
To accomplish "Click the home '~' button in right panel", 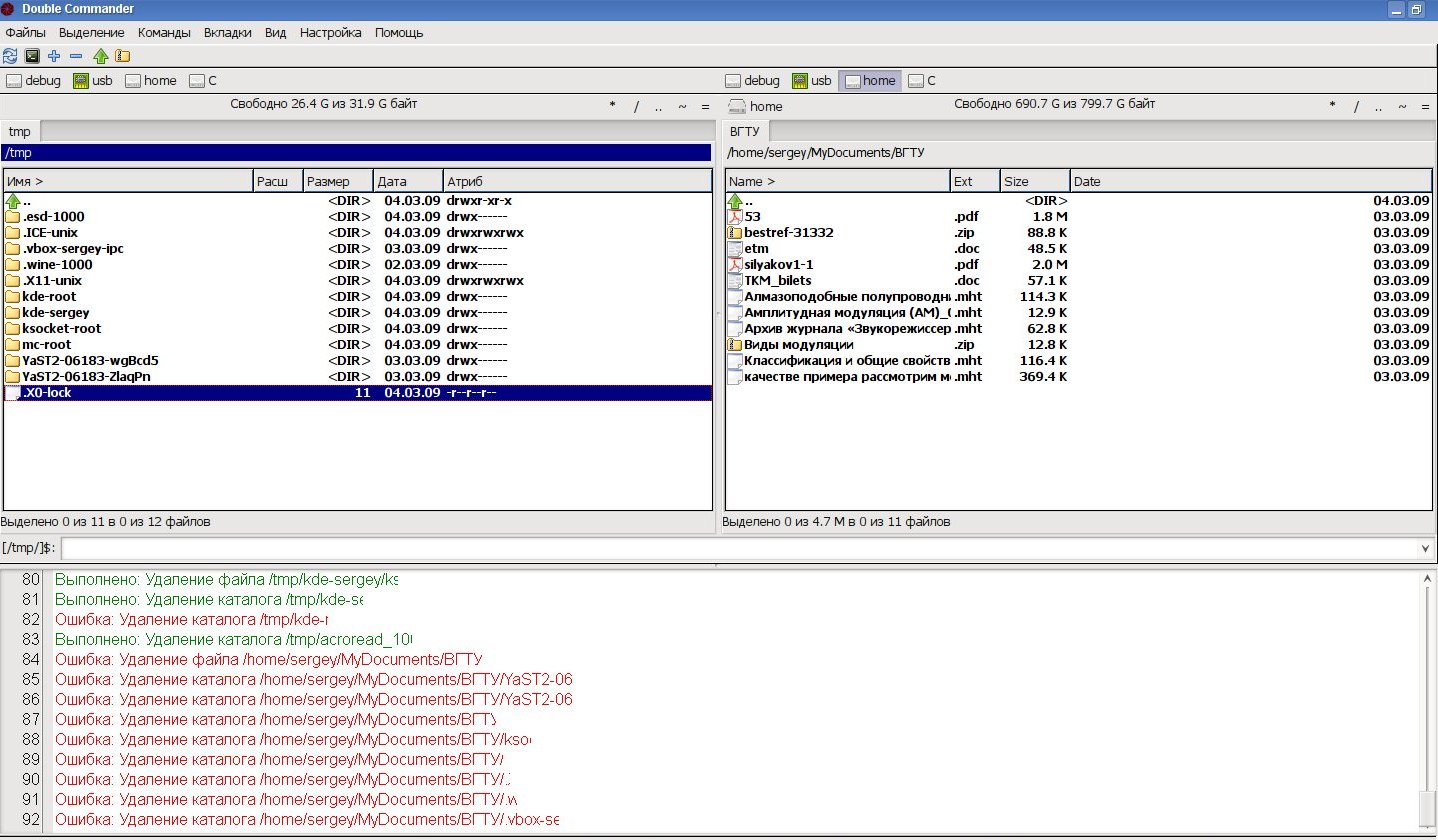I will click(x=1402, y=107).
